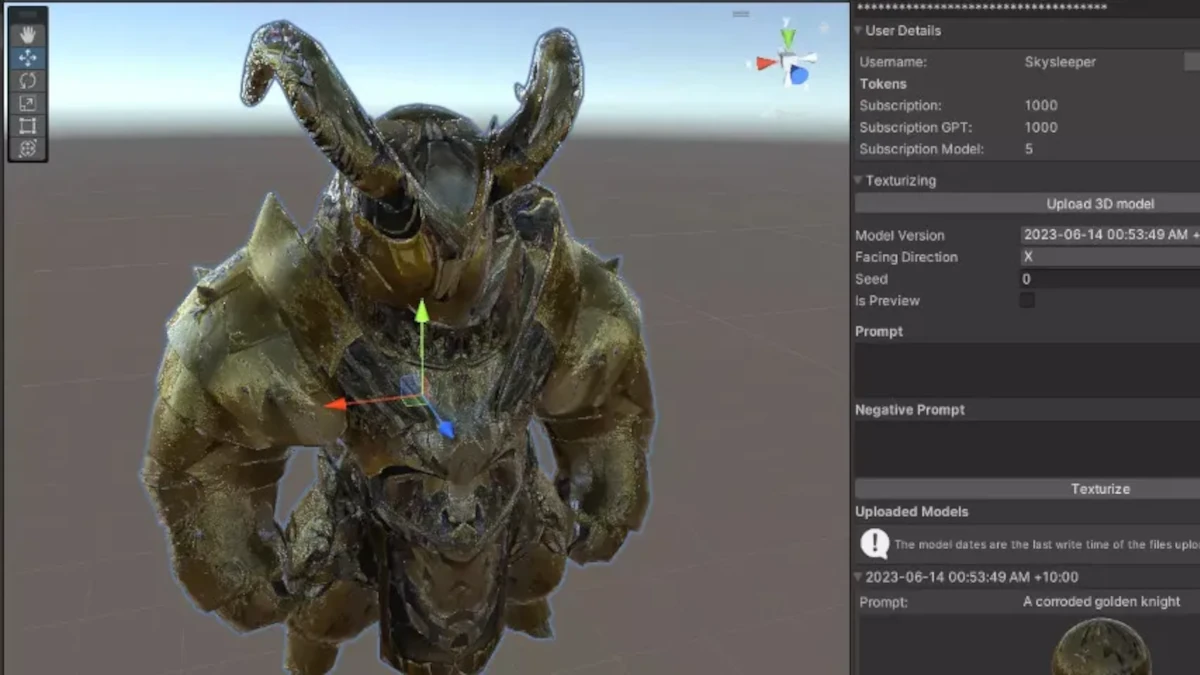The height and width of the screenshot is (675, 1200).
Task: Toggle the Is Preview checkbox
Action: tap(1027, 300)
